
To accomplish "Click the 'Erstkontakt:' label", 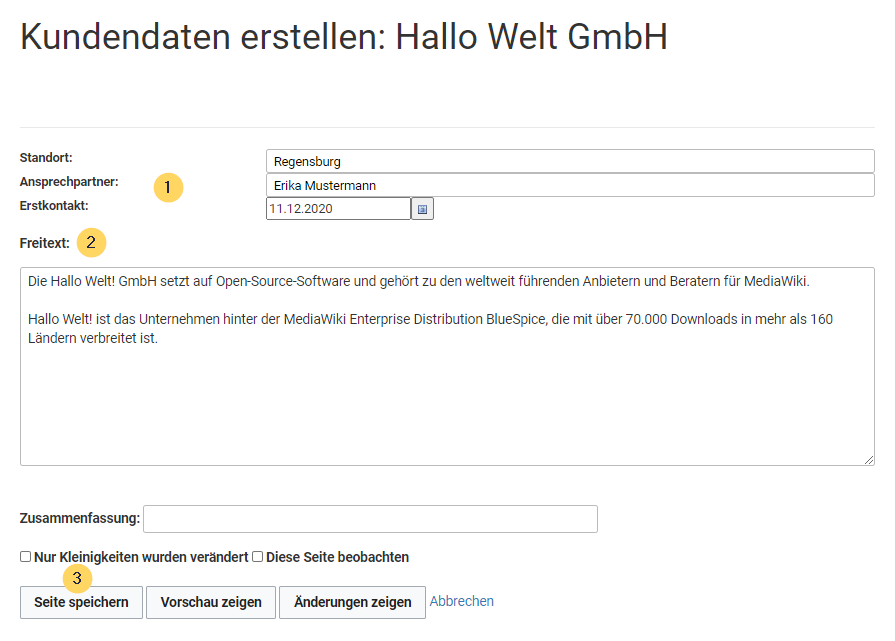I will click(54, 205).
